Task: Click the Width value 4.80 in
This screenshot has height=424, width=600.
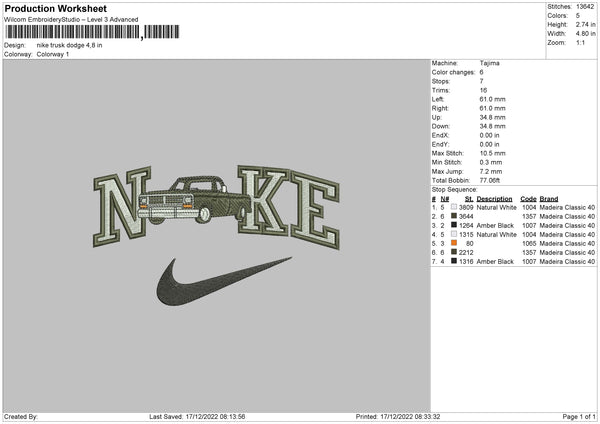Action: [585, 34]
